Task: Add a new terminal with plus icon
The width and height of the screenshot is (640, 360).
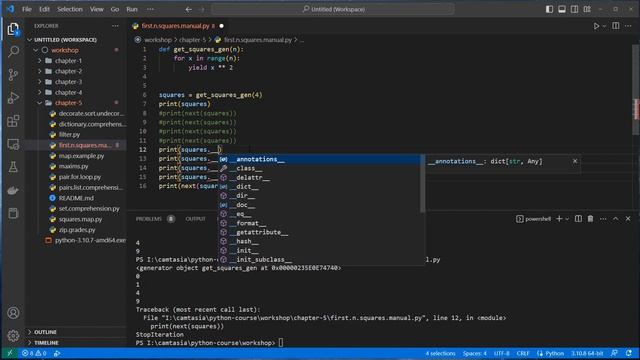Action: [x=559, y=219]
